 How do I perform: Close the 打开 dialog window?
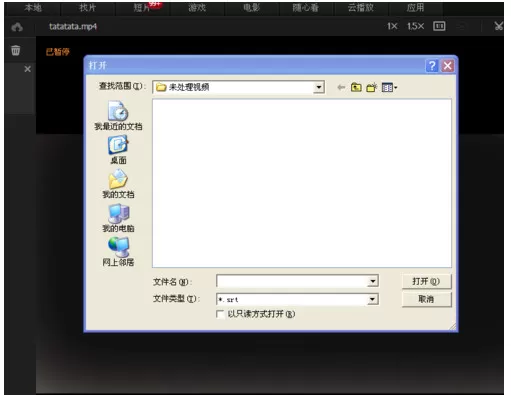(x=448, y=66)
